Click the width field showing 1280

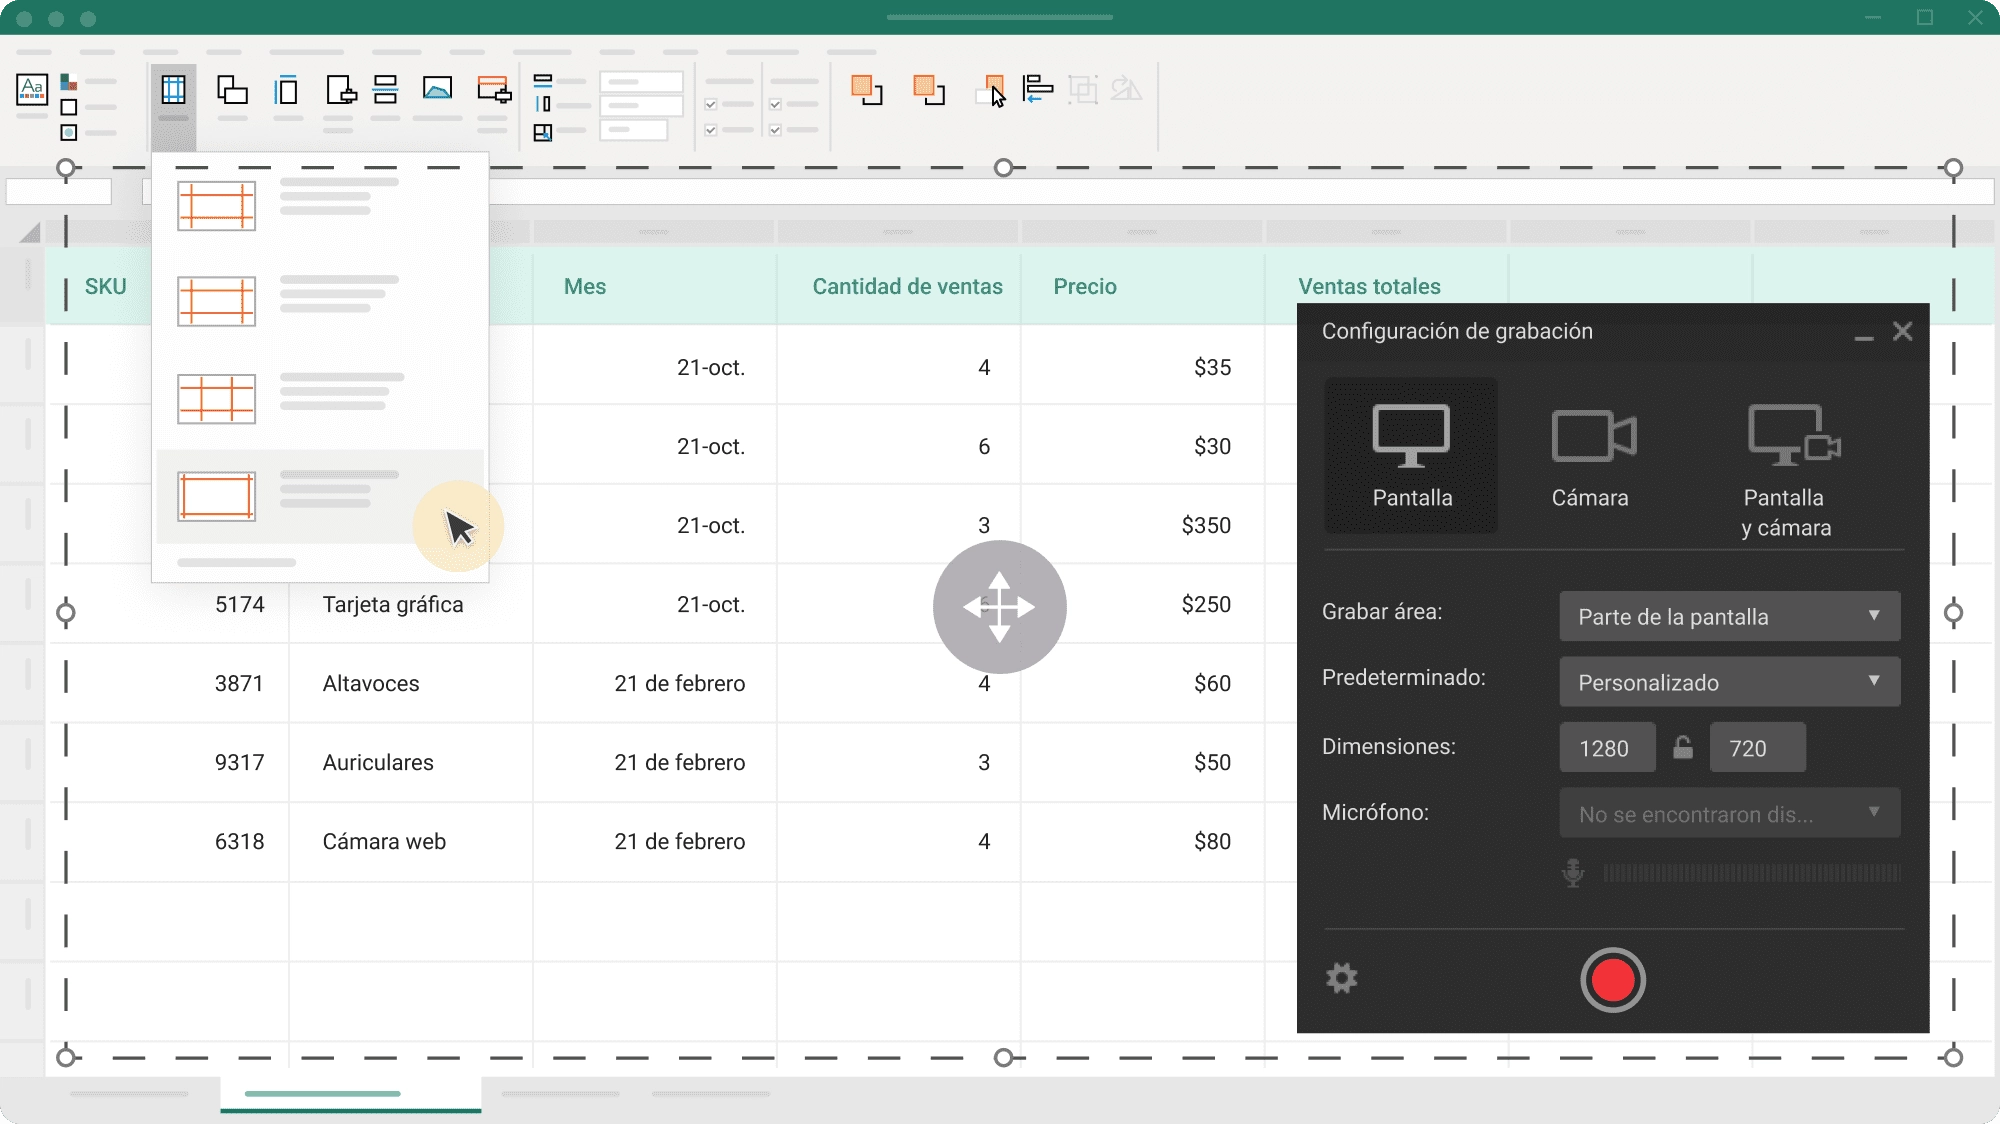pyautogui.click(x=1606, y=747)
